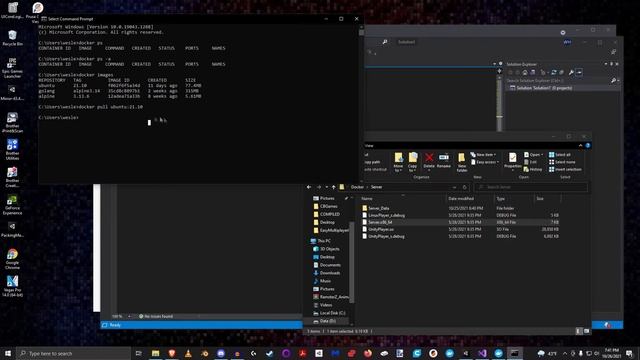Open recent locations dropdown in Explorer
640x360 pixels.
click(327, 187)
